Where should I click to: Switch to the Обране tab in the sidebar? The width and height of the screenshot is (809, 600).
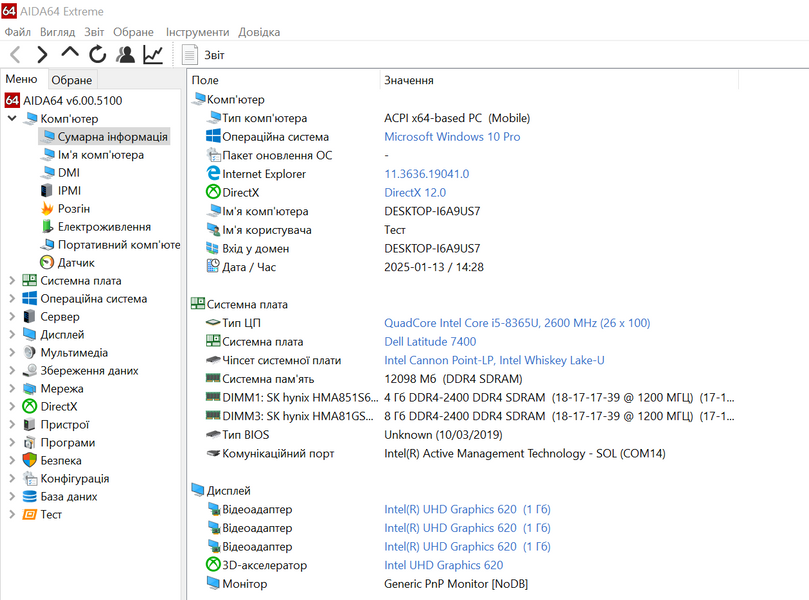[72, 80]
